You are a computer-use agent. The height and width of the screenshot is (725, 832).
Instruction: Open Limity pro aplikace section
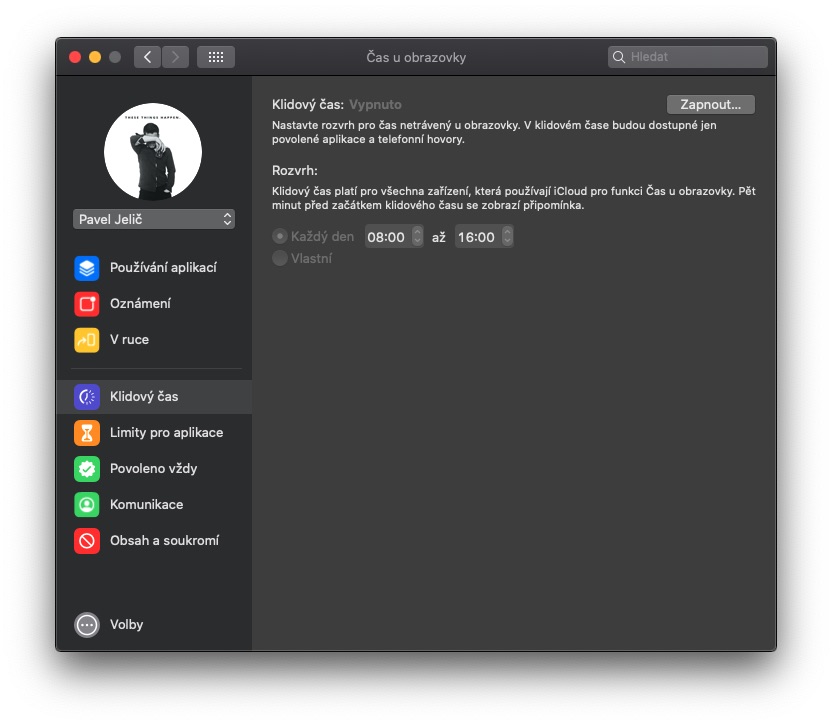pos(154,433)
